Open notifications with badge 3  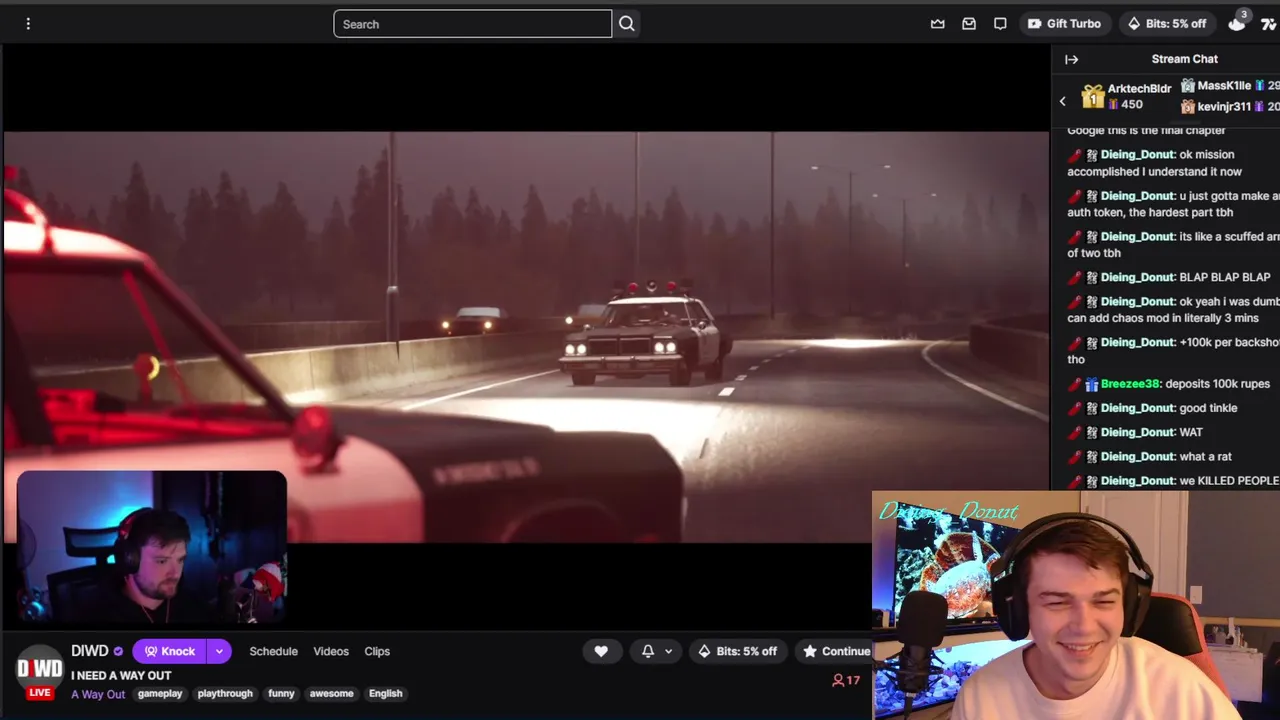[1237, 22]
